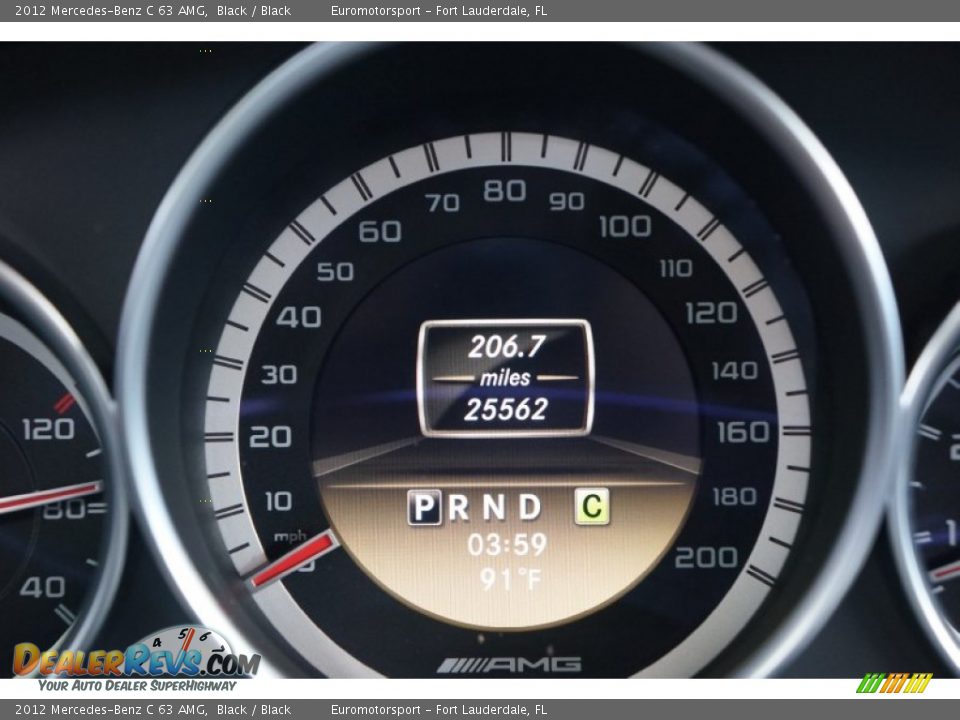The width and height of the screenshot is (960, 720).
Task: Click the 25562 odometer reading
Action: (506, 409)
